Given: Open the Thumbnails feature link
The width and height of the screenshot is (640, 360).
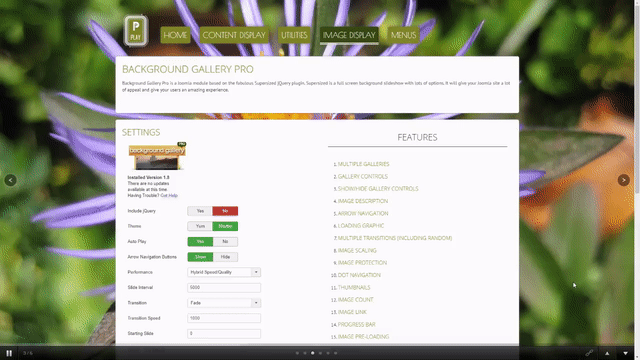Looking at the screenshot, I should [x=354, y=287].
